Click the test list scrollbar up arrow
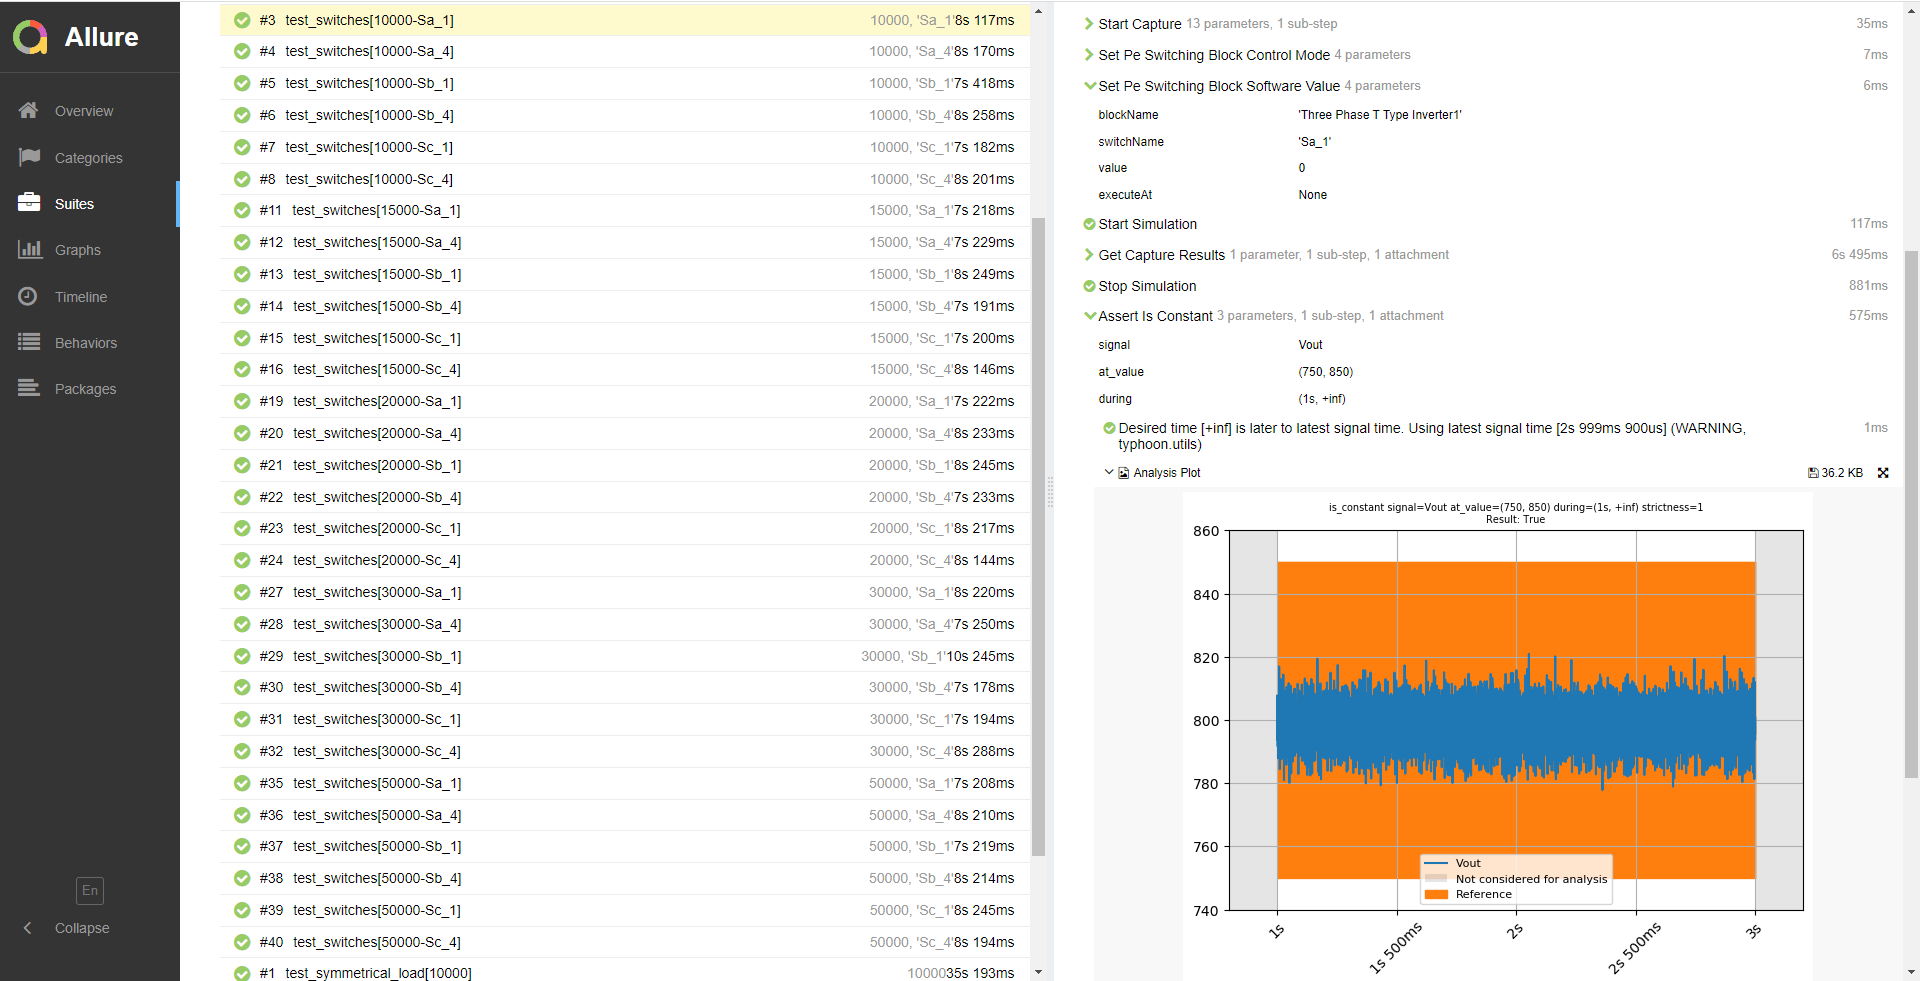The image size is (1920, 981). pyautogui.click(x=1038, y=11)
